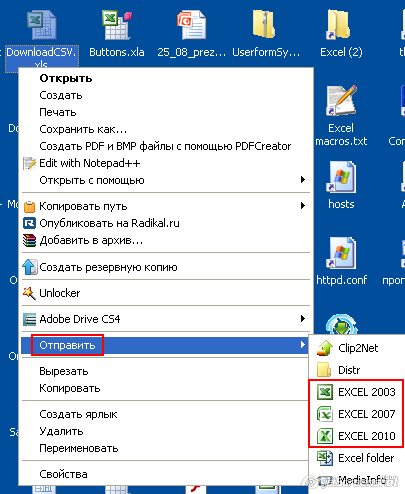Send file to EXCEL 2007
405x494 pixels.
[x=357, y=414]
